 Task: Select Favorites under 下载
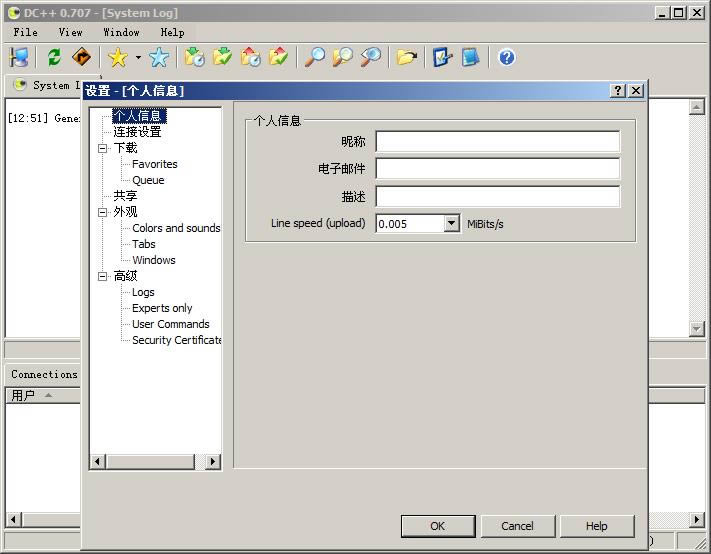[155, 164]
